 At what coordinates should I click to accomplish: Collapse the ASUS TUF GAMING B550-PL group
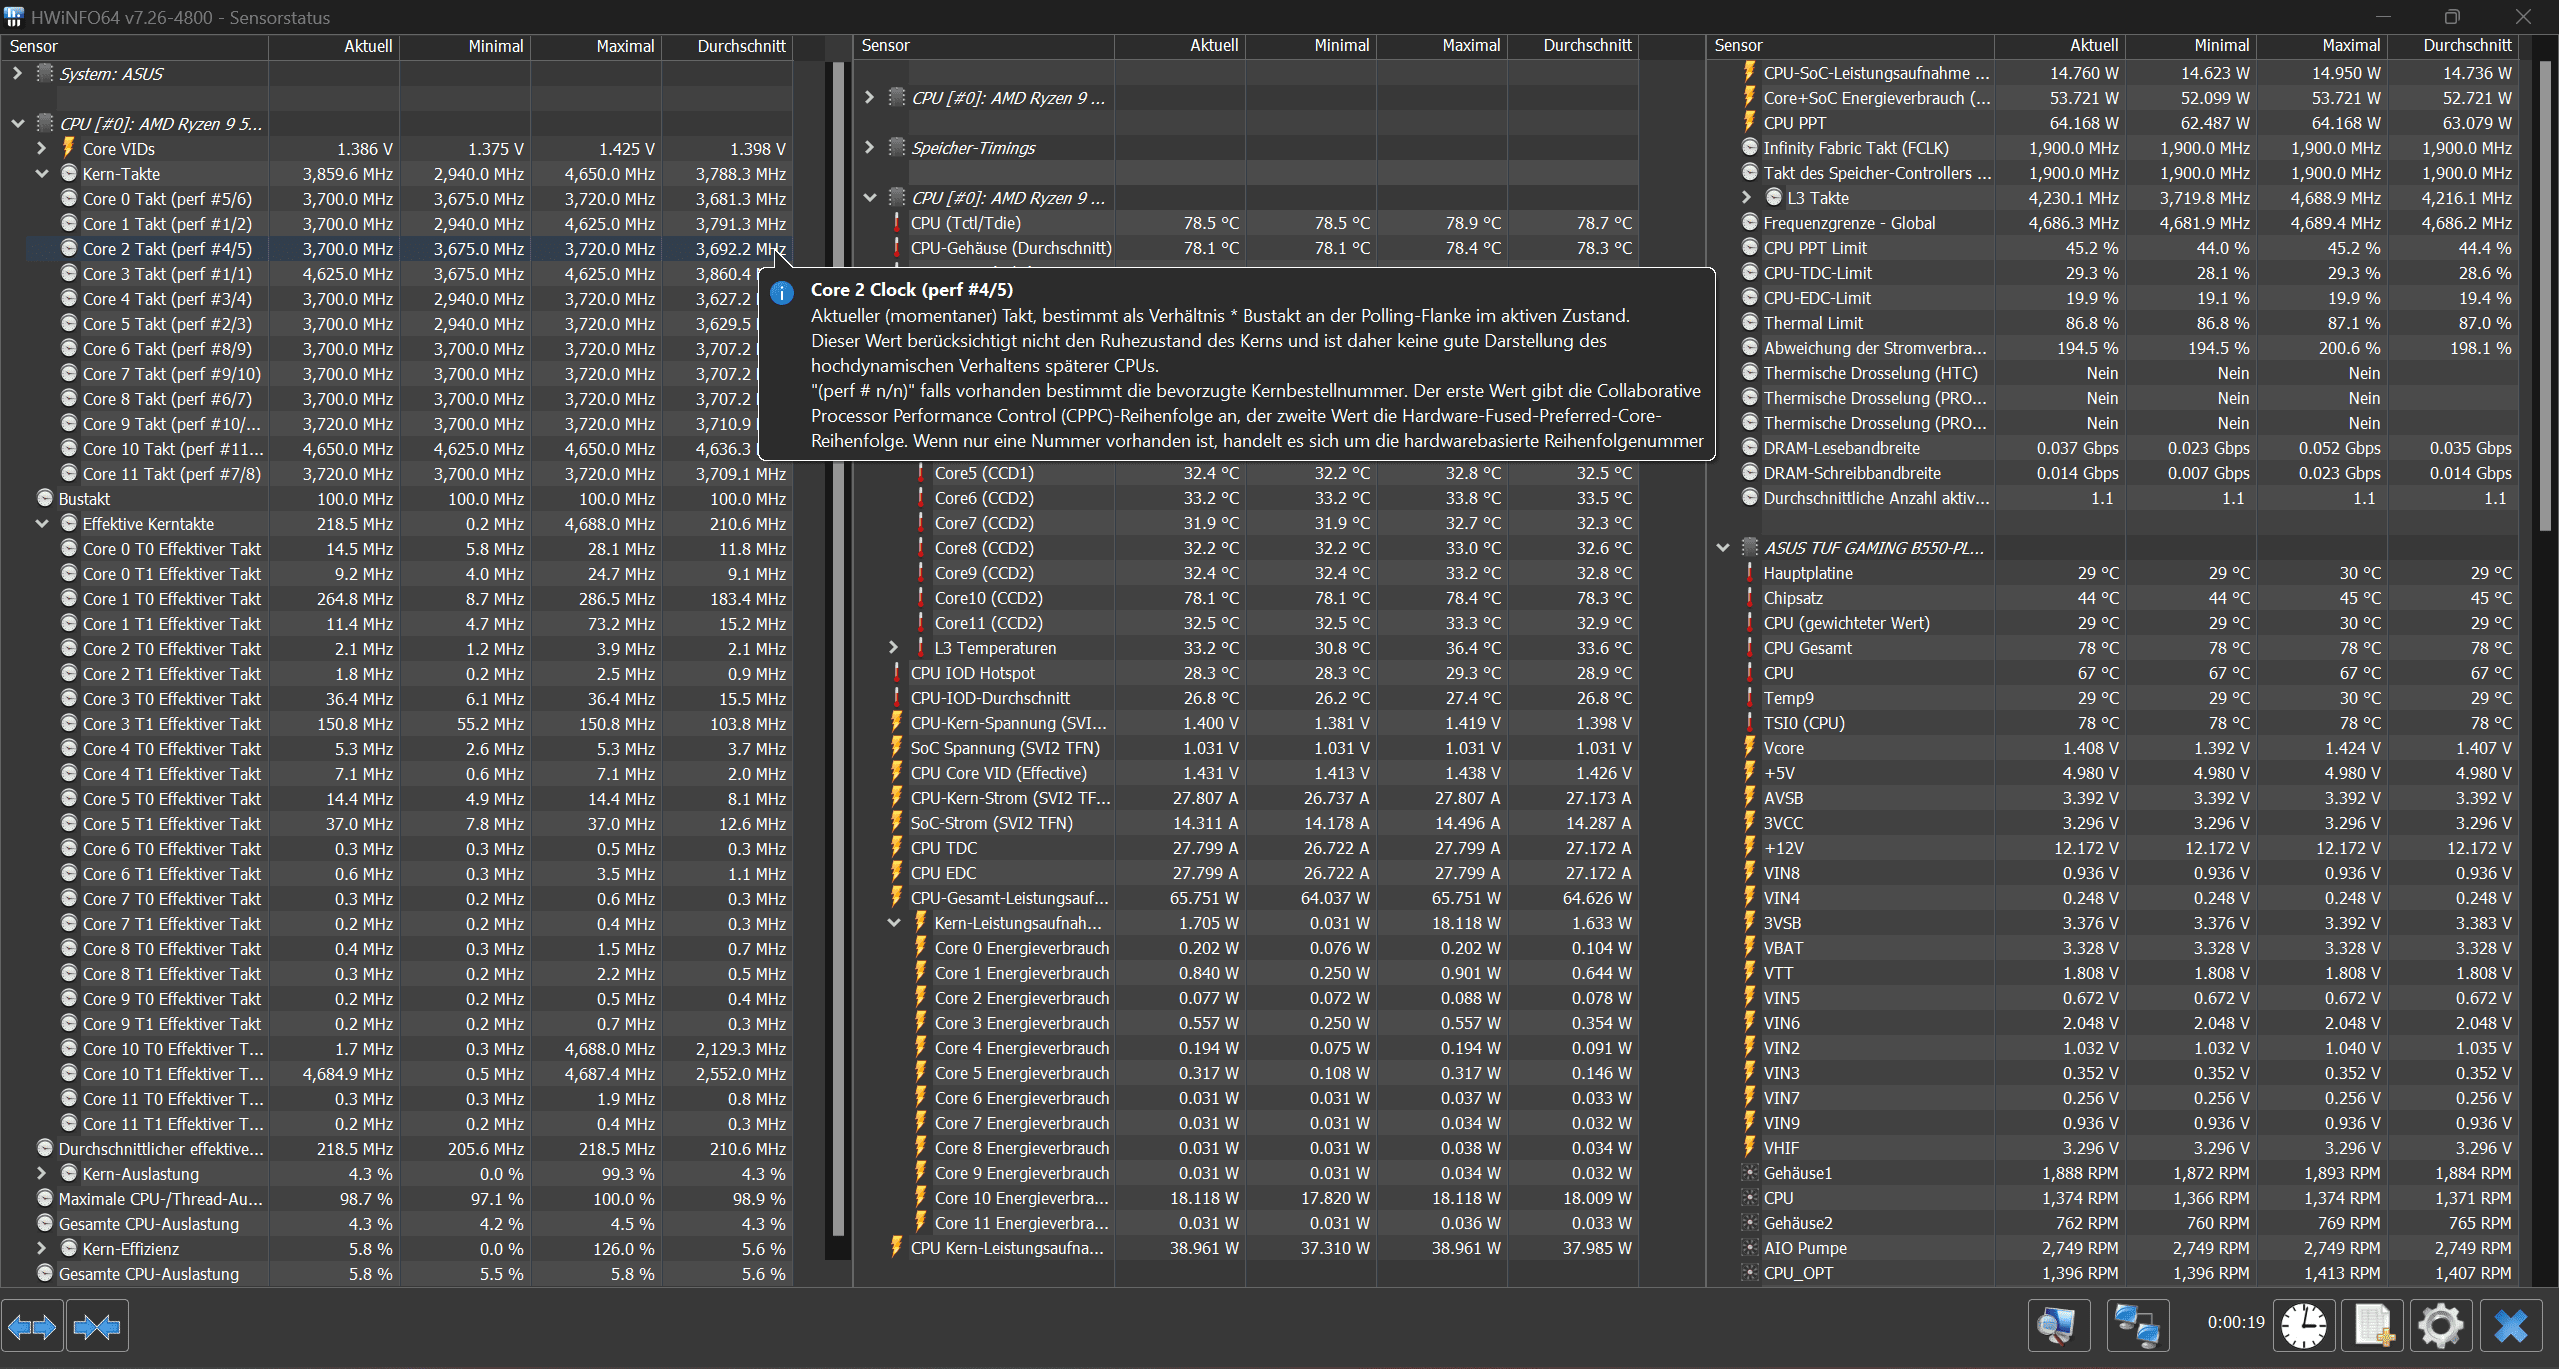click(1722, 547)
